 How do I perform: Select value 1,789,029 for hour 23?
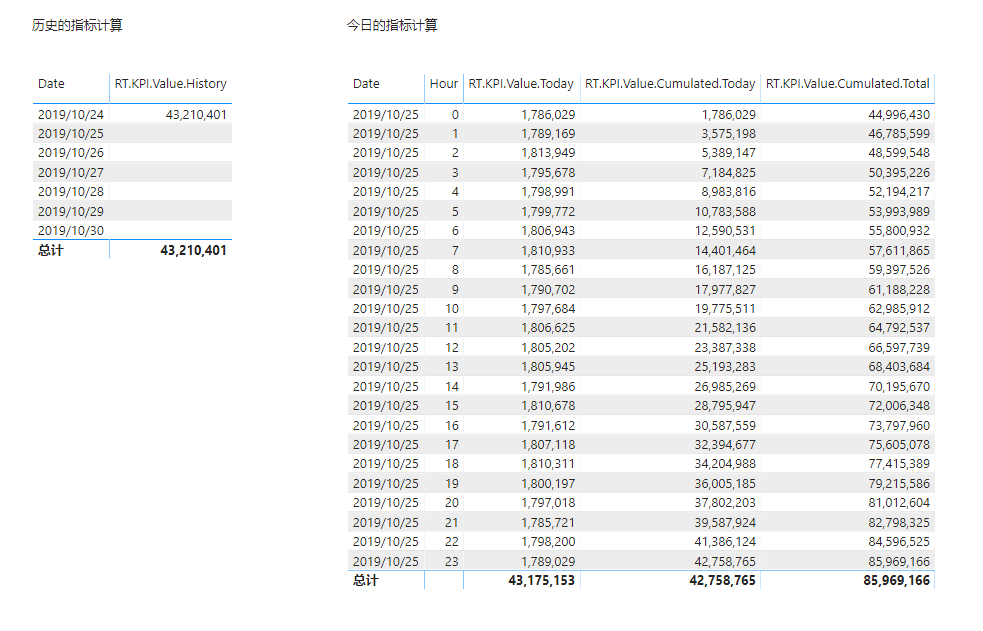[x=548, y=561]
